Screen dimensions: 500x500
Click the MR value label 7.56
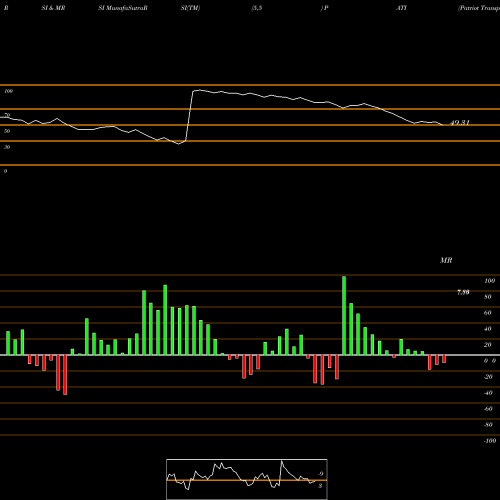[x=463, y=292]
